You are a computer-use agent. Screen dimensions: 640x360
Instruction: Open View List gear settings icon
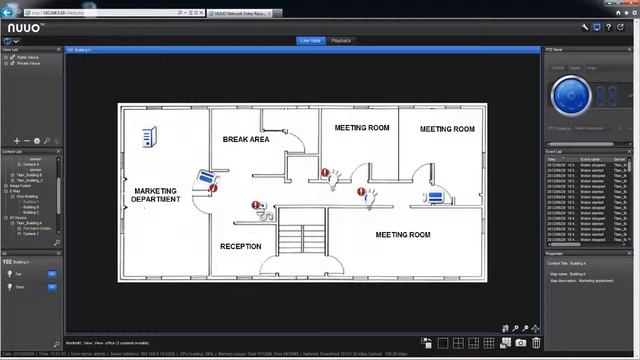pyautogui.click(x=37, y=141)
